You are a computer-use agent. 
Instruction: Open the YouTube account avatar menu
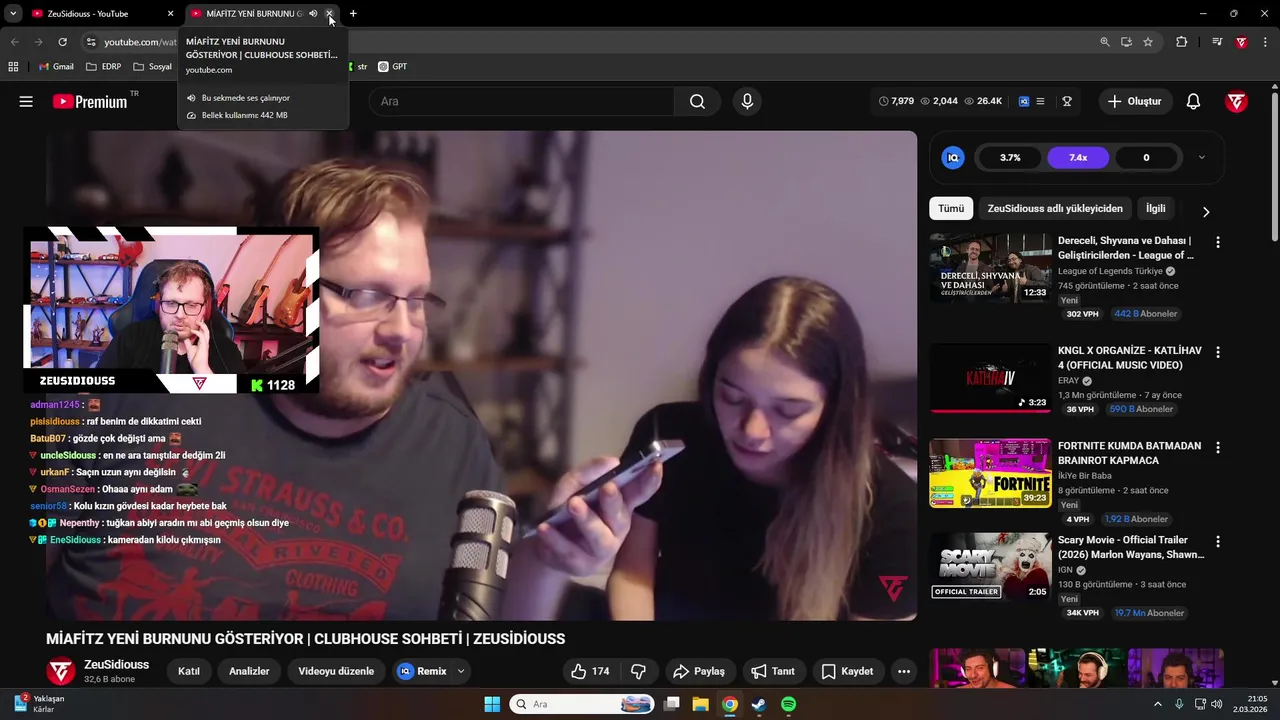[x=1236, y=101]
